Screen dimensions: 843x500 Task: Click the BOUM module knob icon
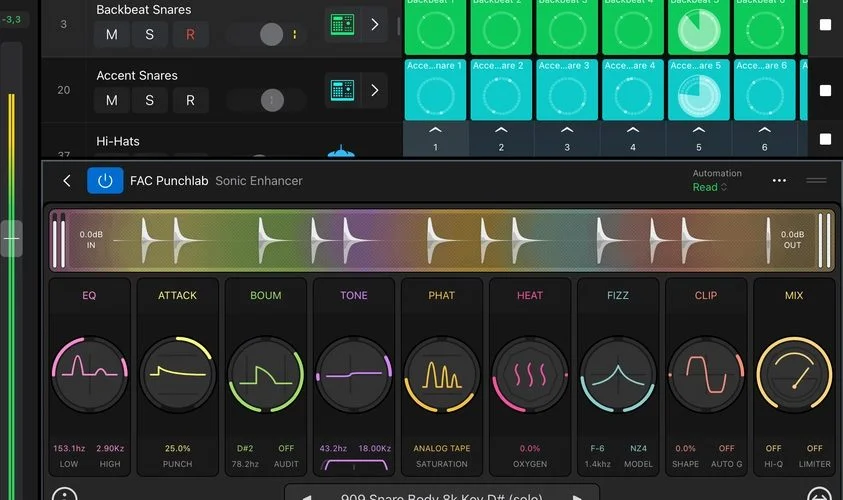point(266,375)
